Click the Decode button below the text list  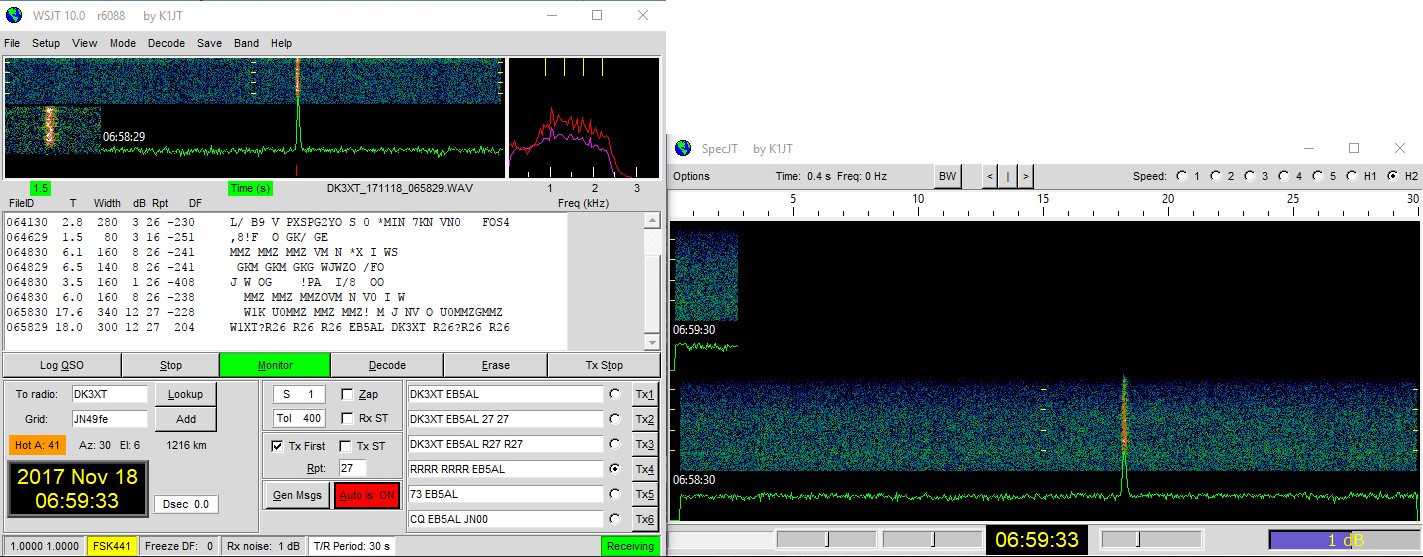(x=387, y=365)
